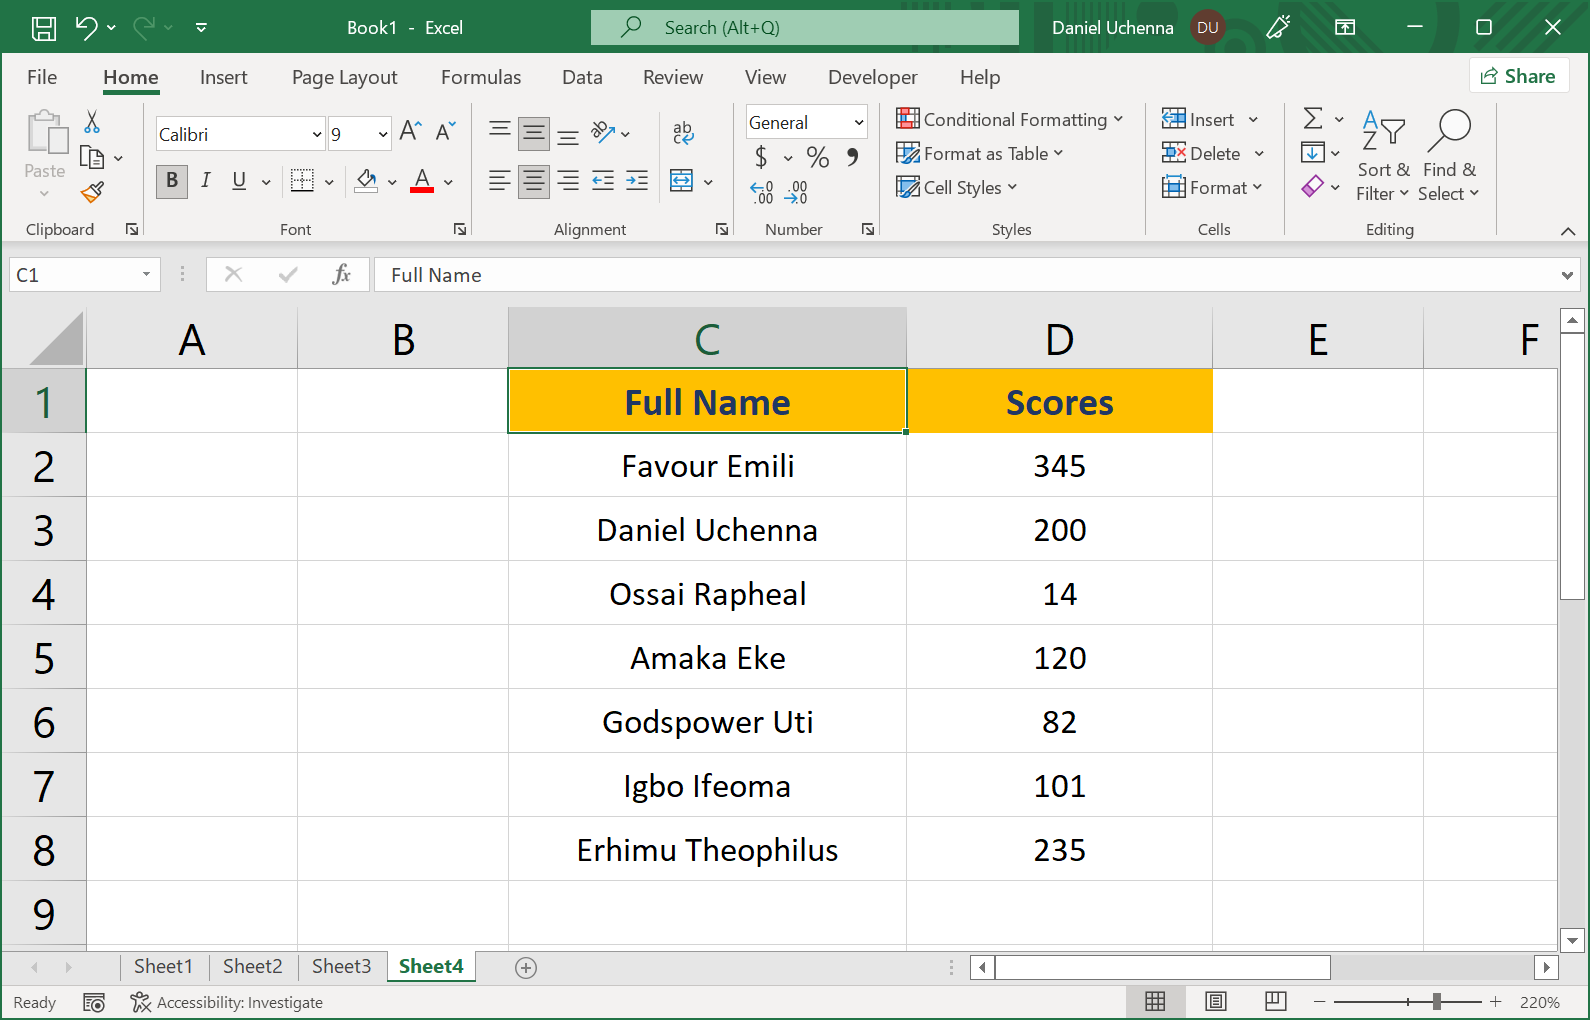Click the Increase Font Size icon
Viewport: 1590px width, 1020px height.
coord(410,131)
